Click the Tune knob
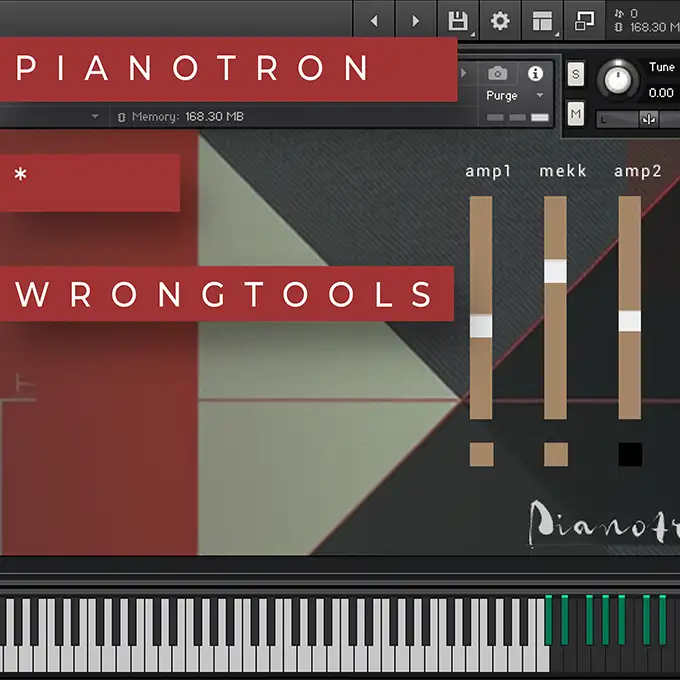 click(618, 81)
